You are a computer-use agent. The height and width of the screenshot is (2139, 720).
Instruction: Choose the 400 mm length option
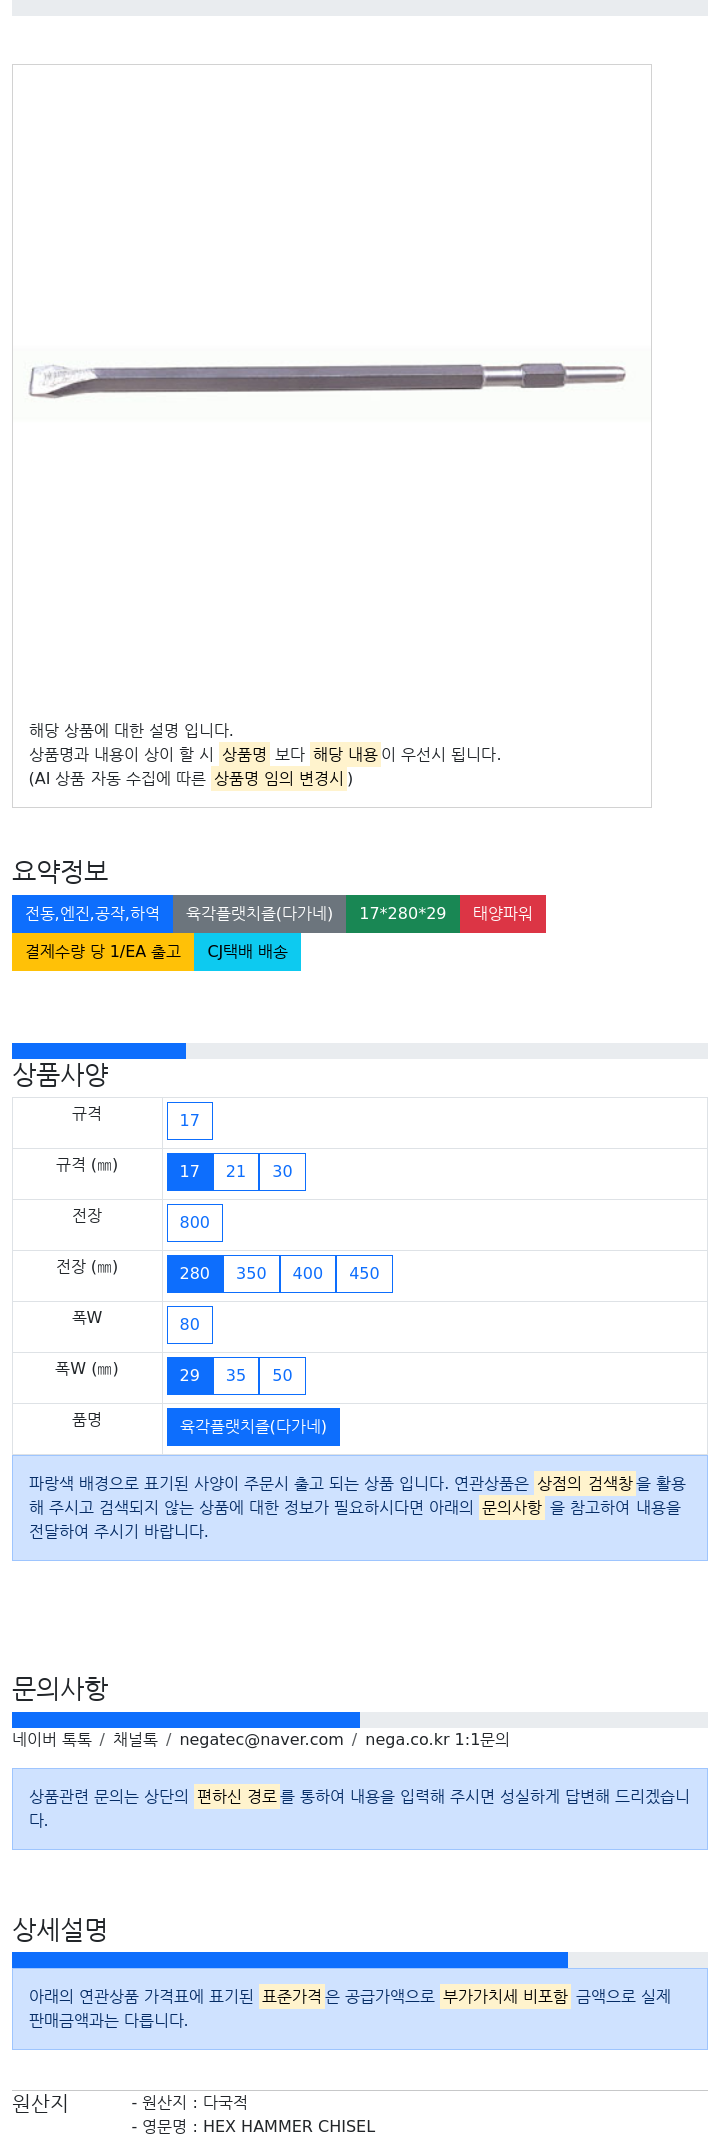(x=308, y=1274)
